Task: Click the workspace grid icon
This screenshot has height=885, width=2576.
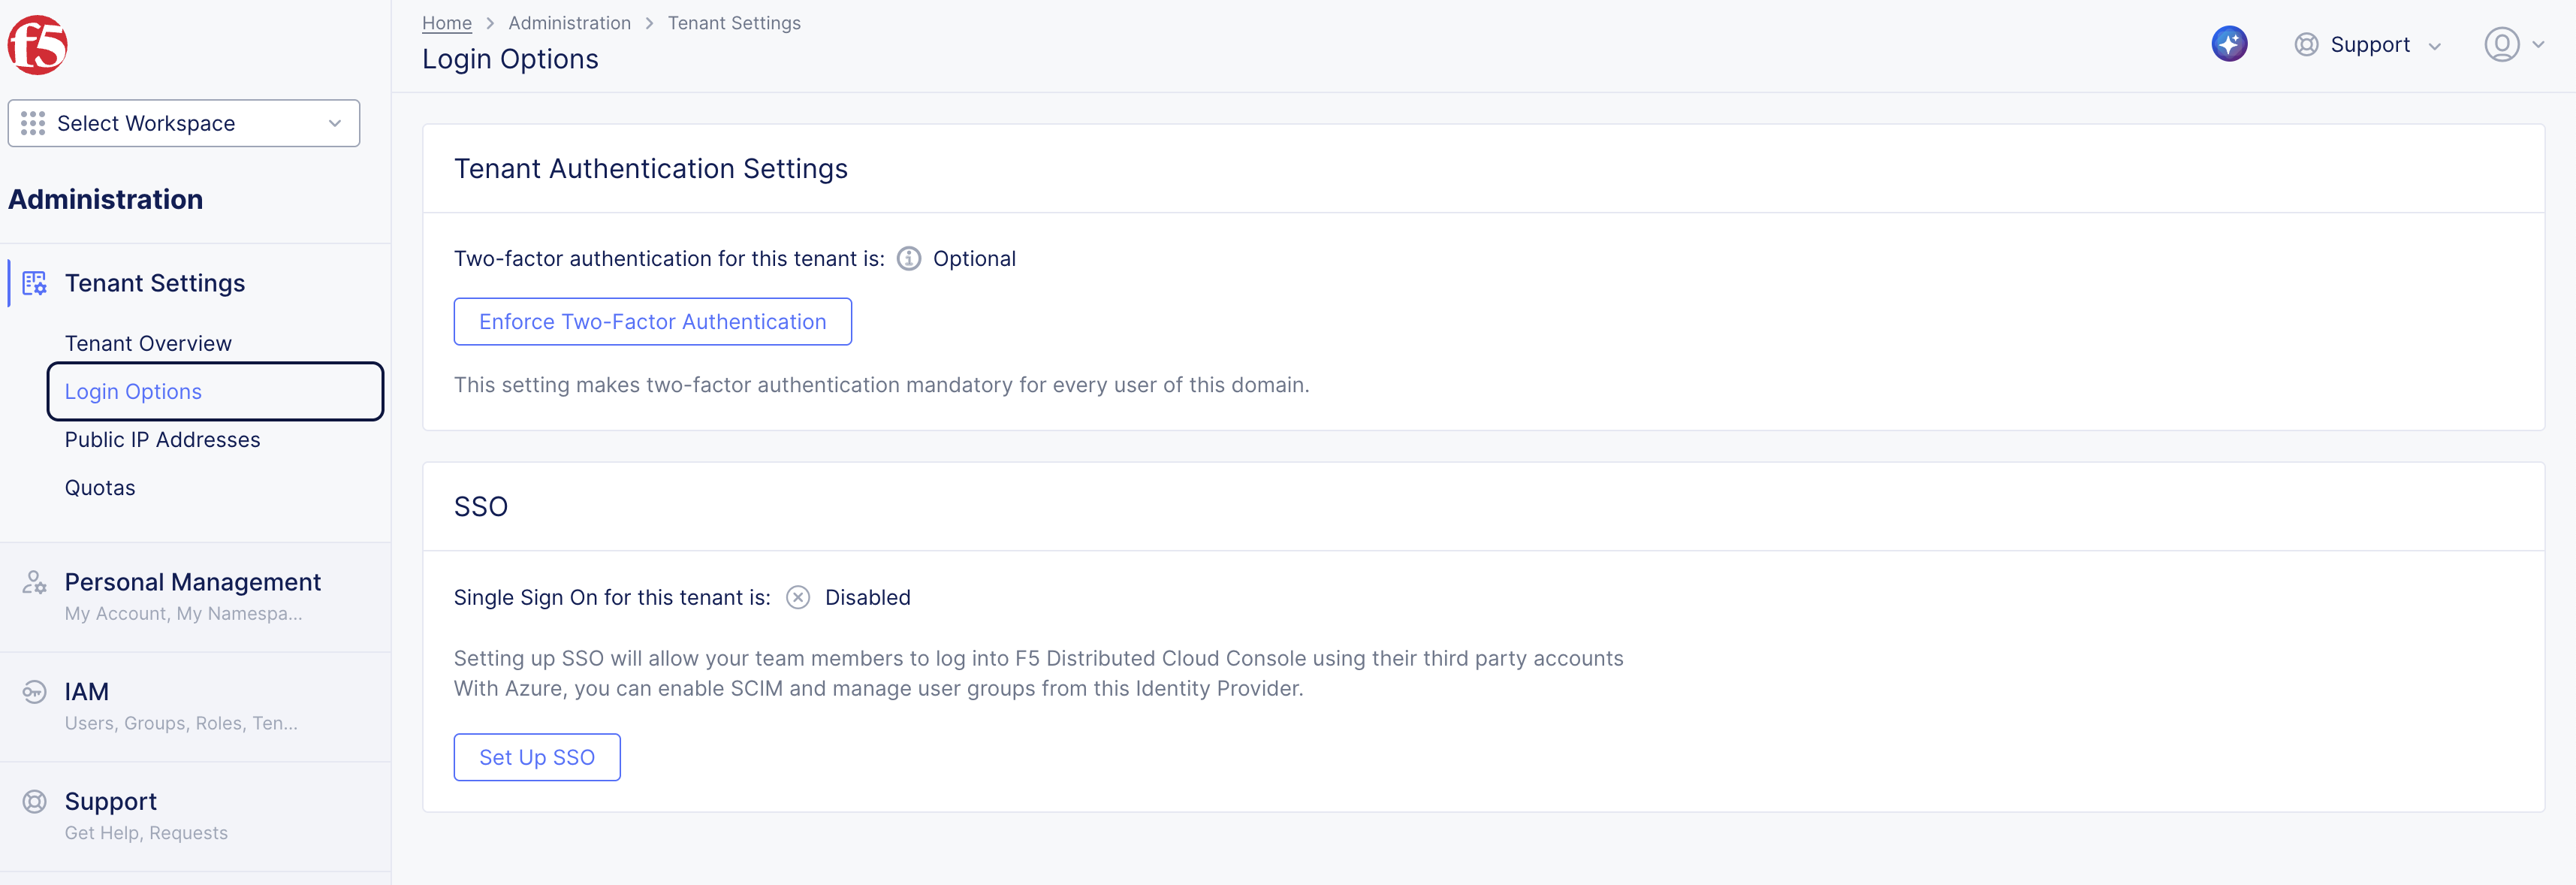Action: coord(33,123)
